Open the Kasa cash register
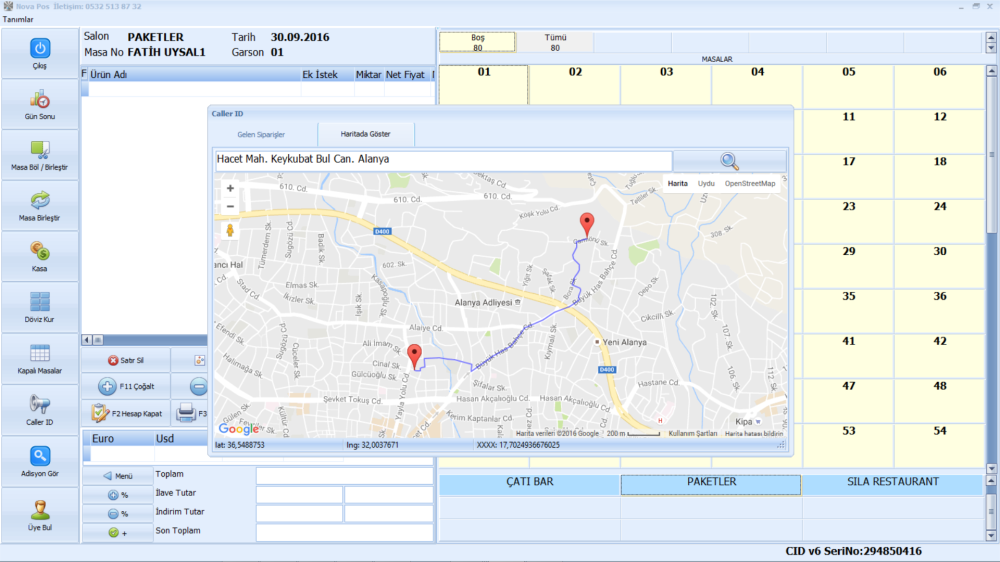The width and height of the screenshot is (1000, 562). tap(40, 252)
